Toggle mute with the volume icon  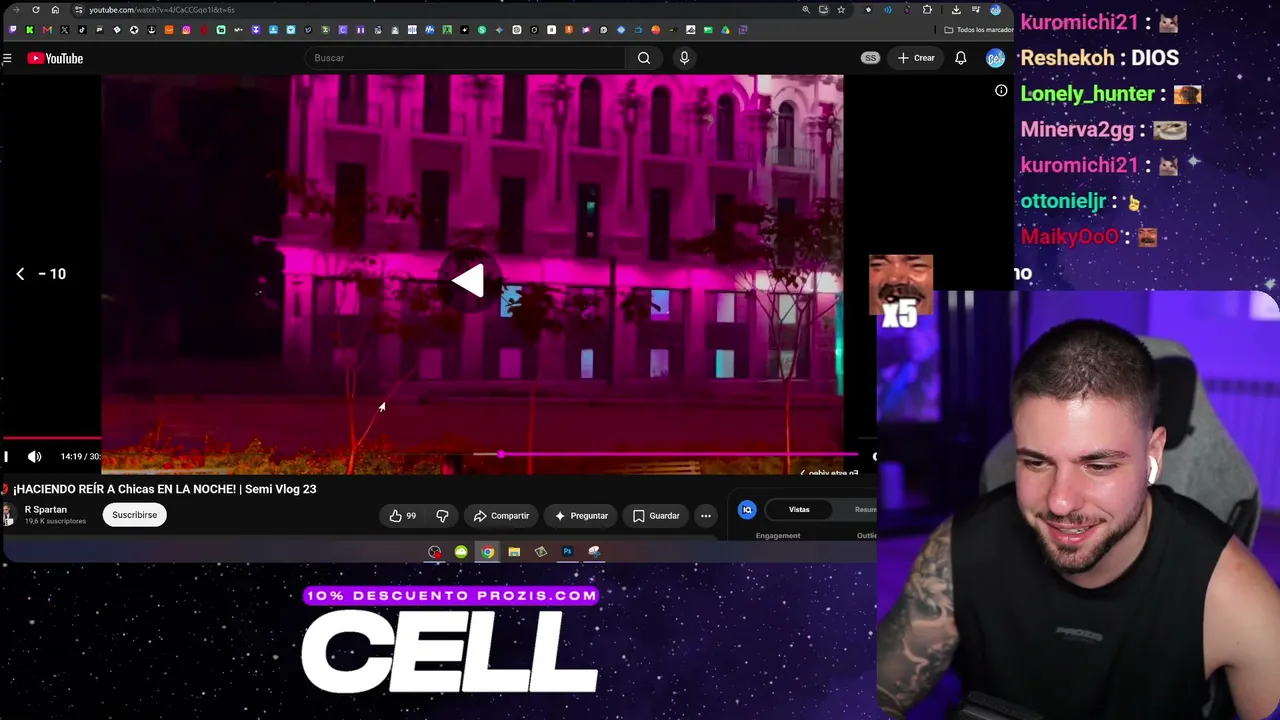coord(34,457)
